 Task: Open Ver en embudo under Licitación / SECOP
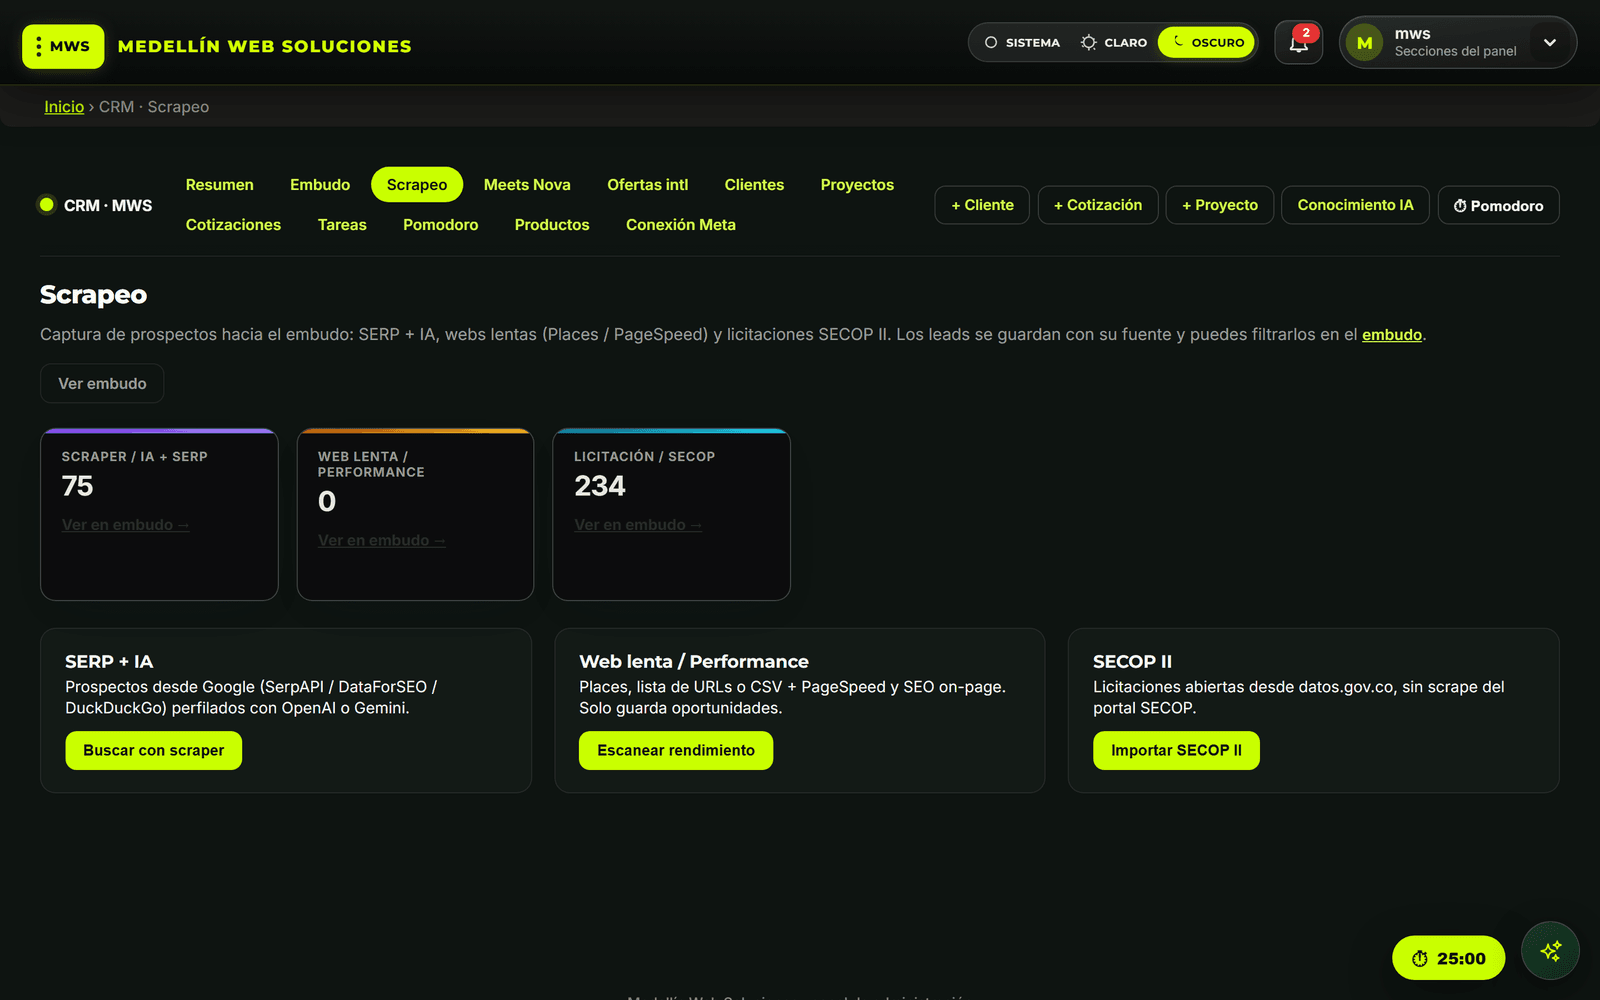click(x=638, y=525)
